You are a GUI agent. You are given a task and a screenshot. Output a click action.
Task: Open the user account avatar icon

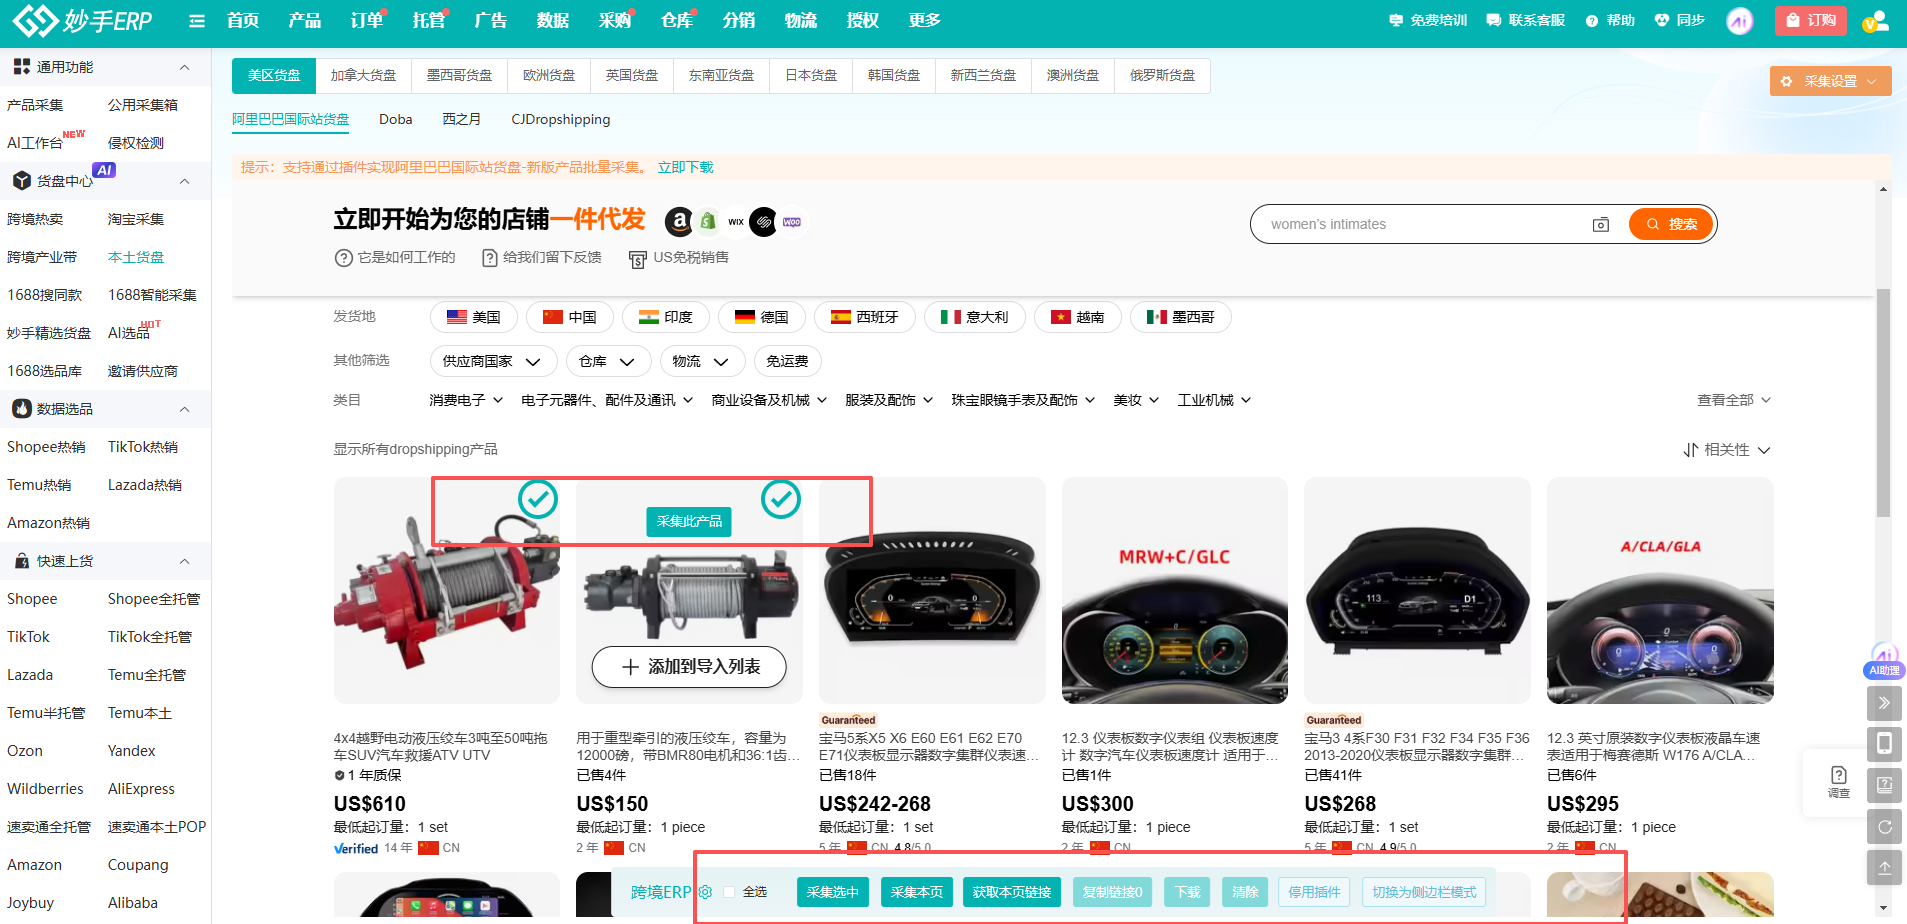tap(1875, 20)
